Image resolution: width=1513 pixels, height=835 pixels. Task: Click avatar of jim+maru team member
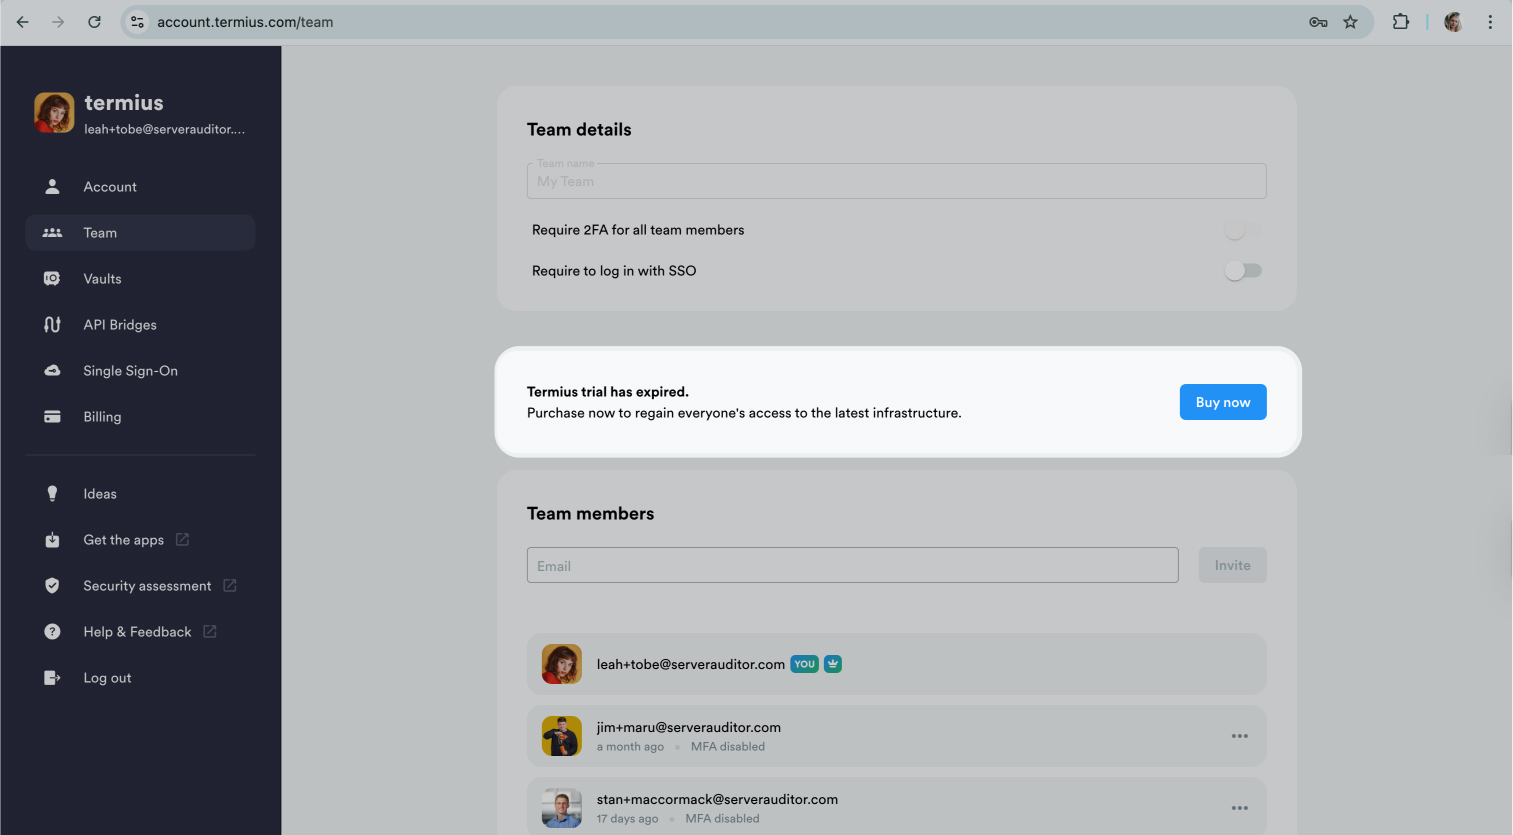(x=562, y=736)
